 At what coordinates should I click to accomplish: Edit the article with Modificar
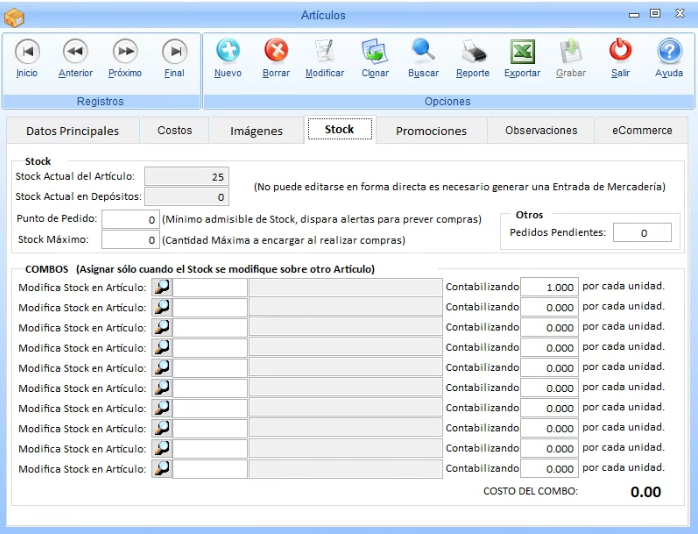point(325,58)
